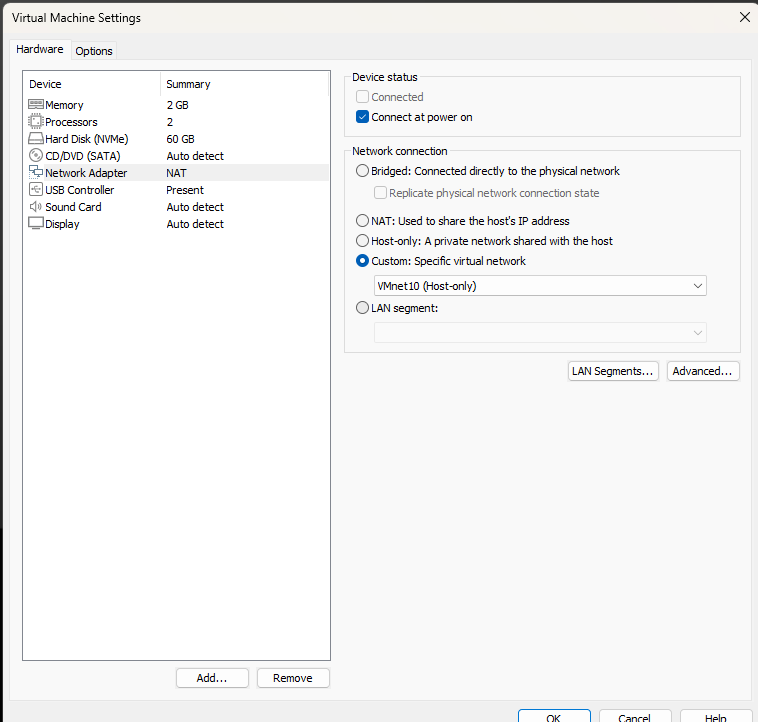
Task: Select the Bridged network radio button
Action: click(363, 171)
